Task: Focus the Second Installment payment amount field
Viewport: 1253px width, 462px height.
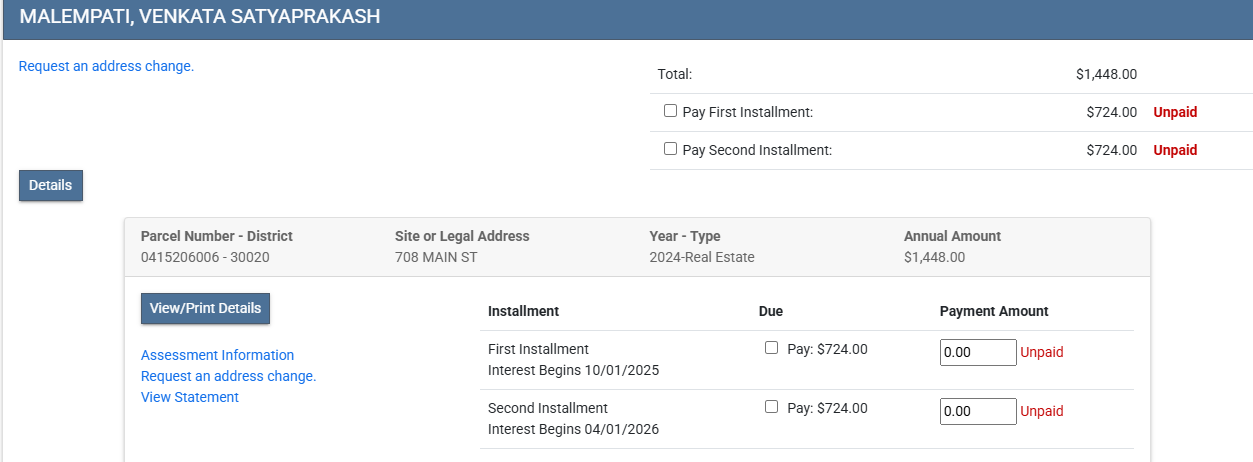Action: 977,411
